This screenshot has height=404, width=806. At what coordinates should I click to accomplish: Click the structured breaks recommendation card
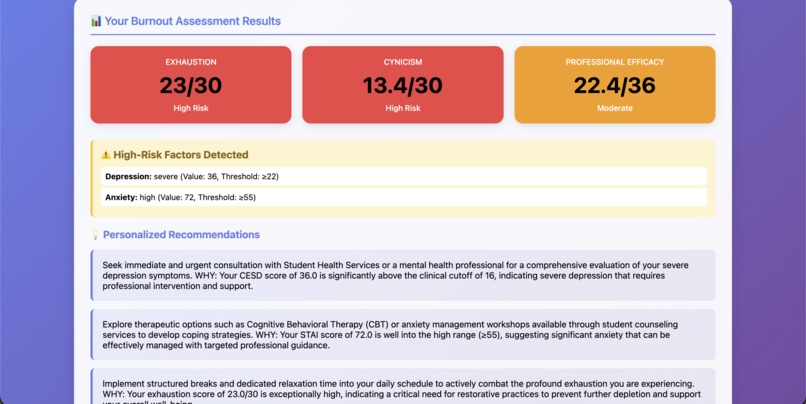(403, 388)
